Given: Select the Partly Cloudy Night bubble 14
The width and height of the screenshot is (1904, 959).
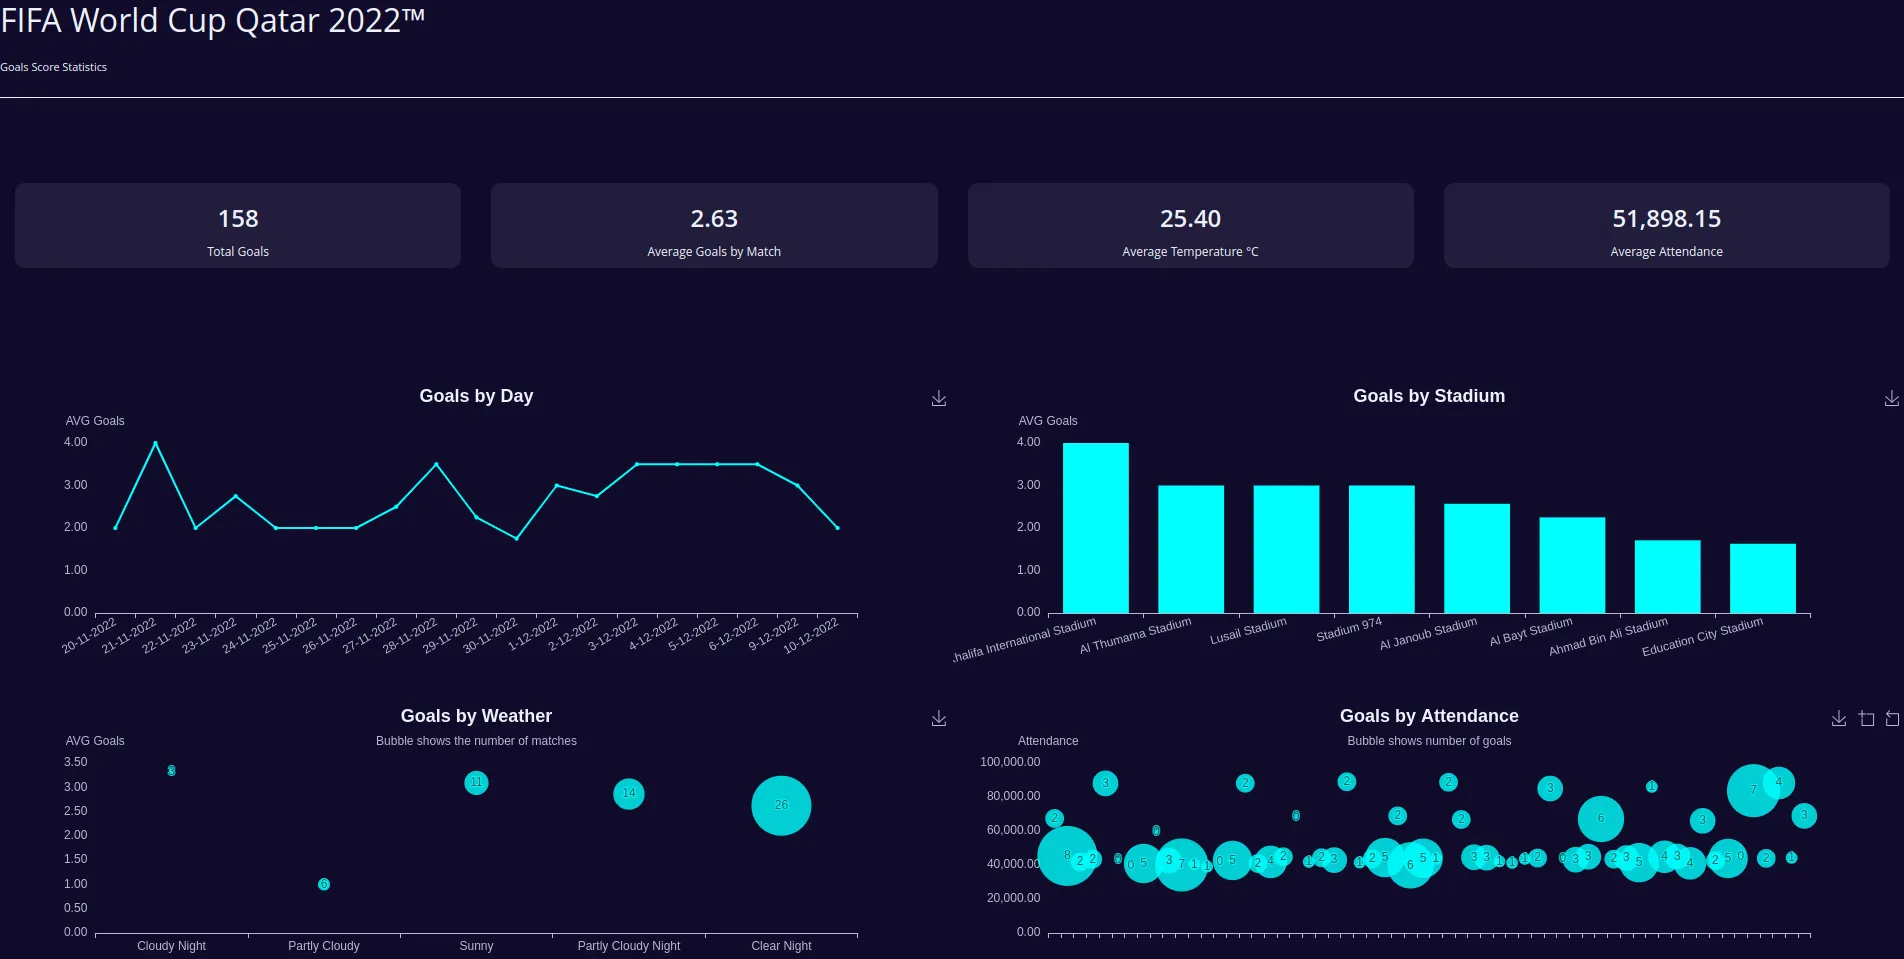Looking at the screenshot, I should pyautogui.click(x=629, y=794).
